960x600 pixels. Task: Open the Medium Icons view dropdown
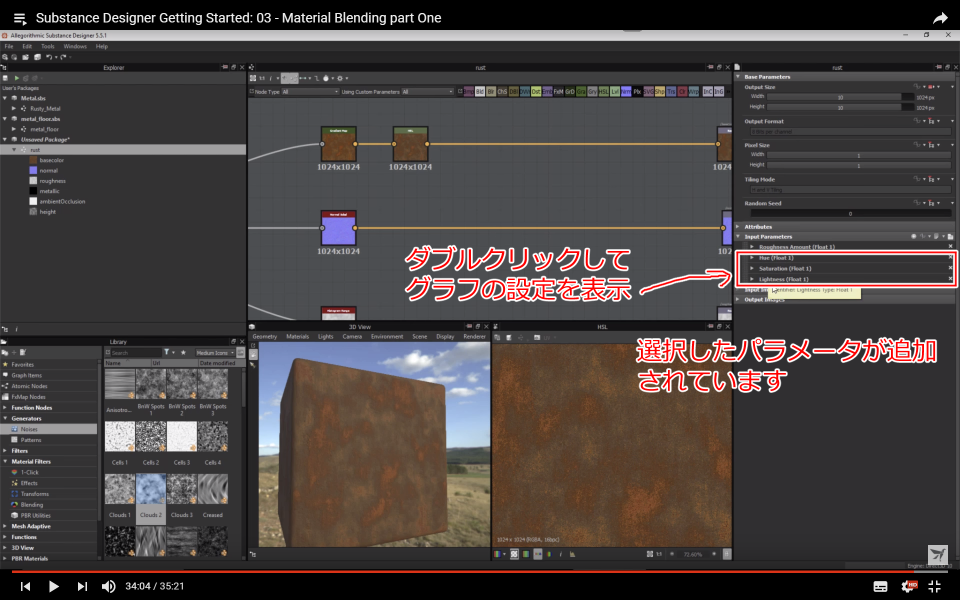click(215, 353)
